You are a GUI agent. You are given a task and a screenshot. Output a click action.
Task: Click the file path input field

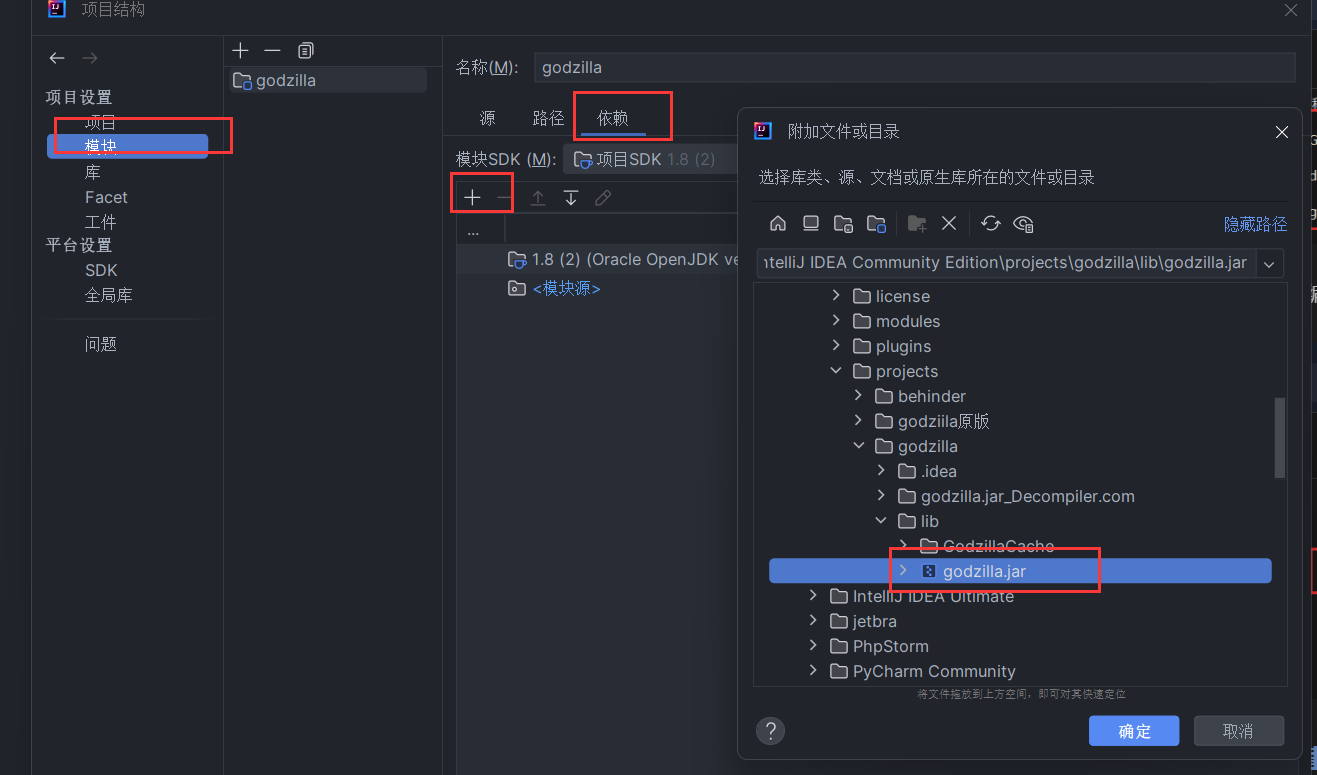1005,263
